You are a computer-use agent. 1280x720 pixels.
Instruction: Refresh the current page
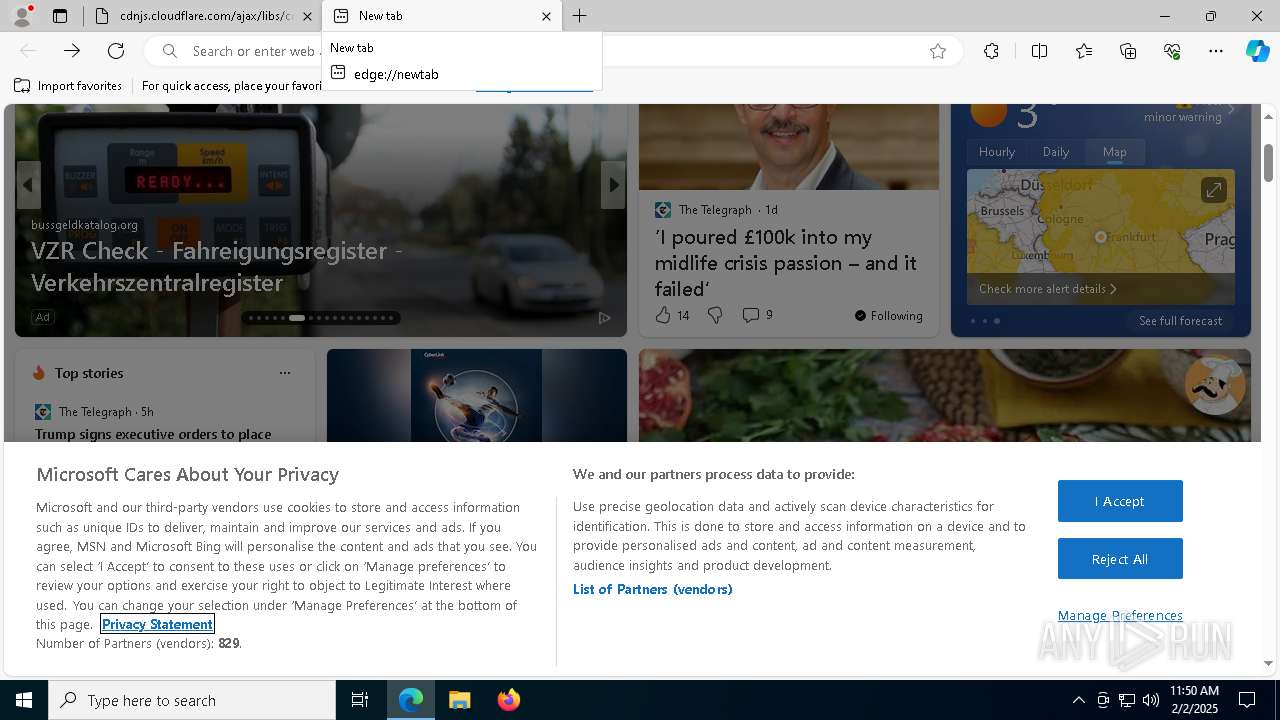pos(116,51)
